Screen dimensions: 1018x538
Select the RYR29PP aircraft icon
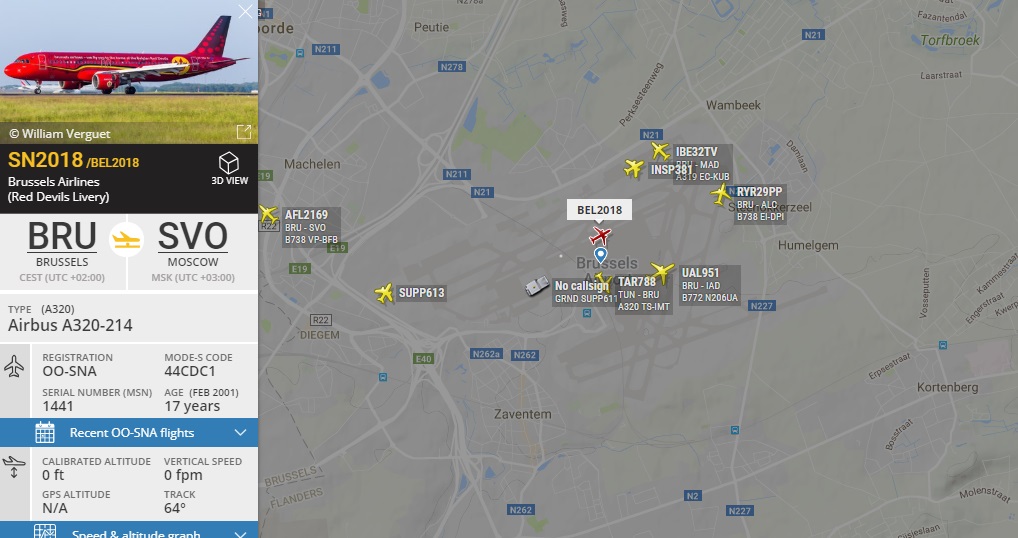pyautogui.click(x=721, y=194)
